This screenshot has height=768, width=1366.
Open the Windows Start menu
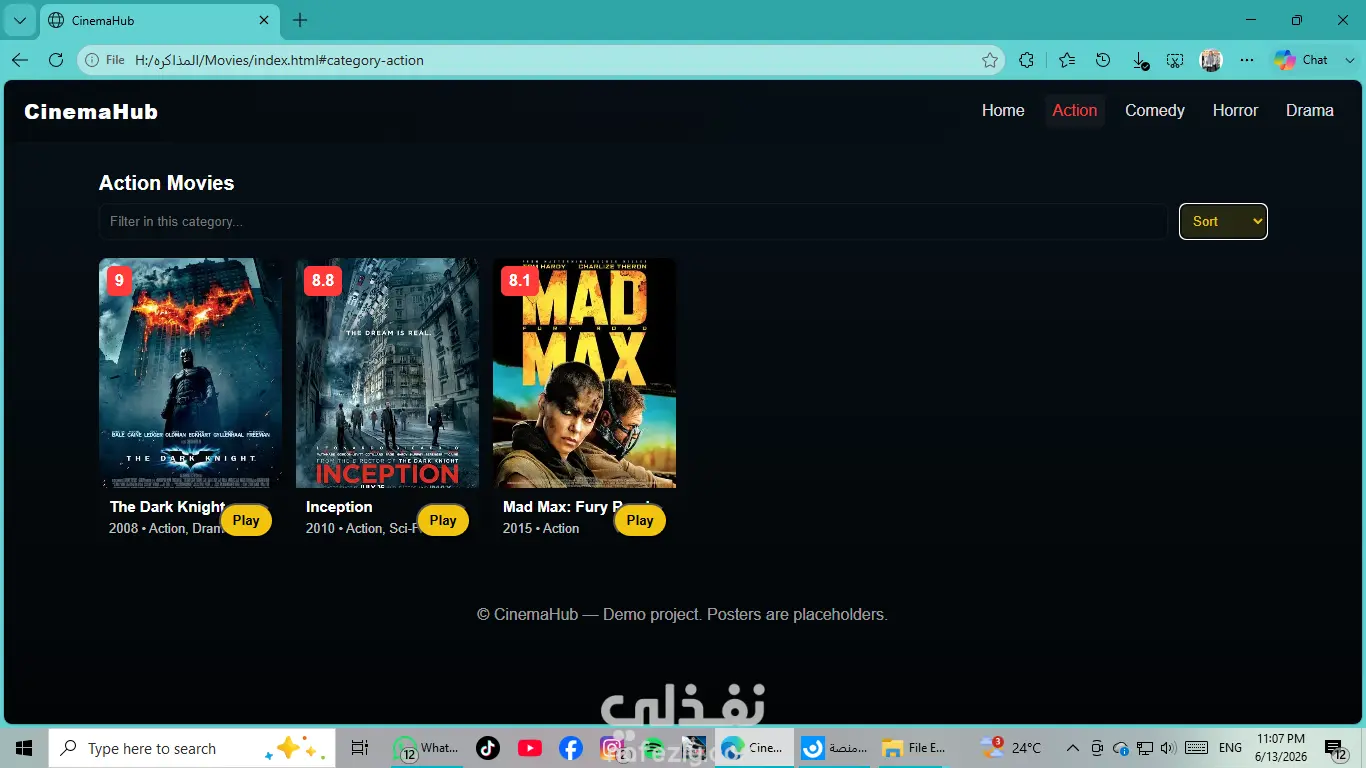[x=24, y=748]
